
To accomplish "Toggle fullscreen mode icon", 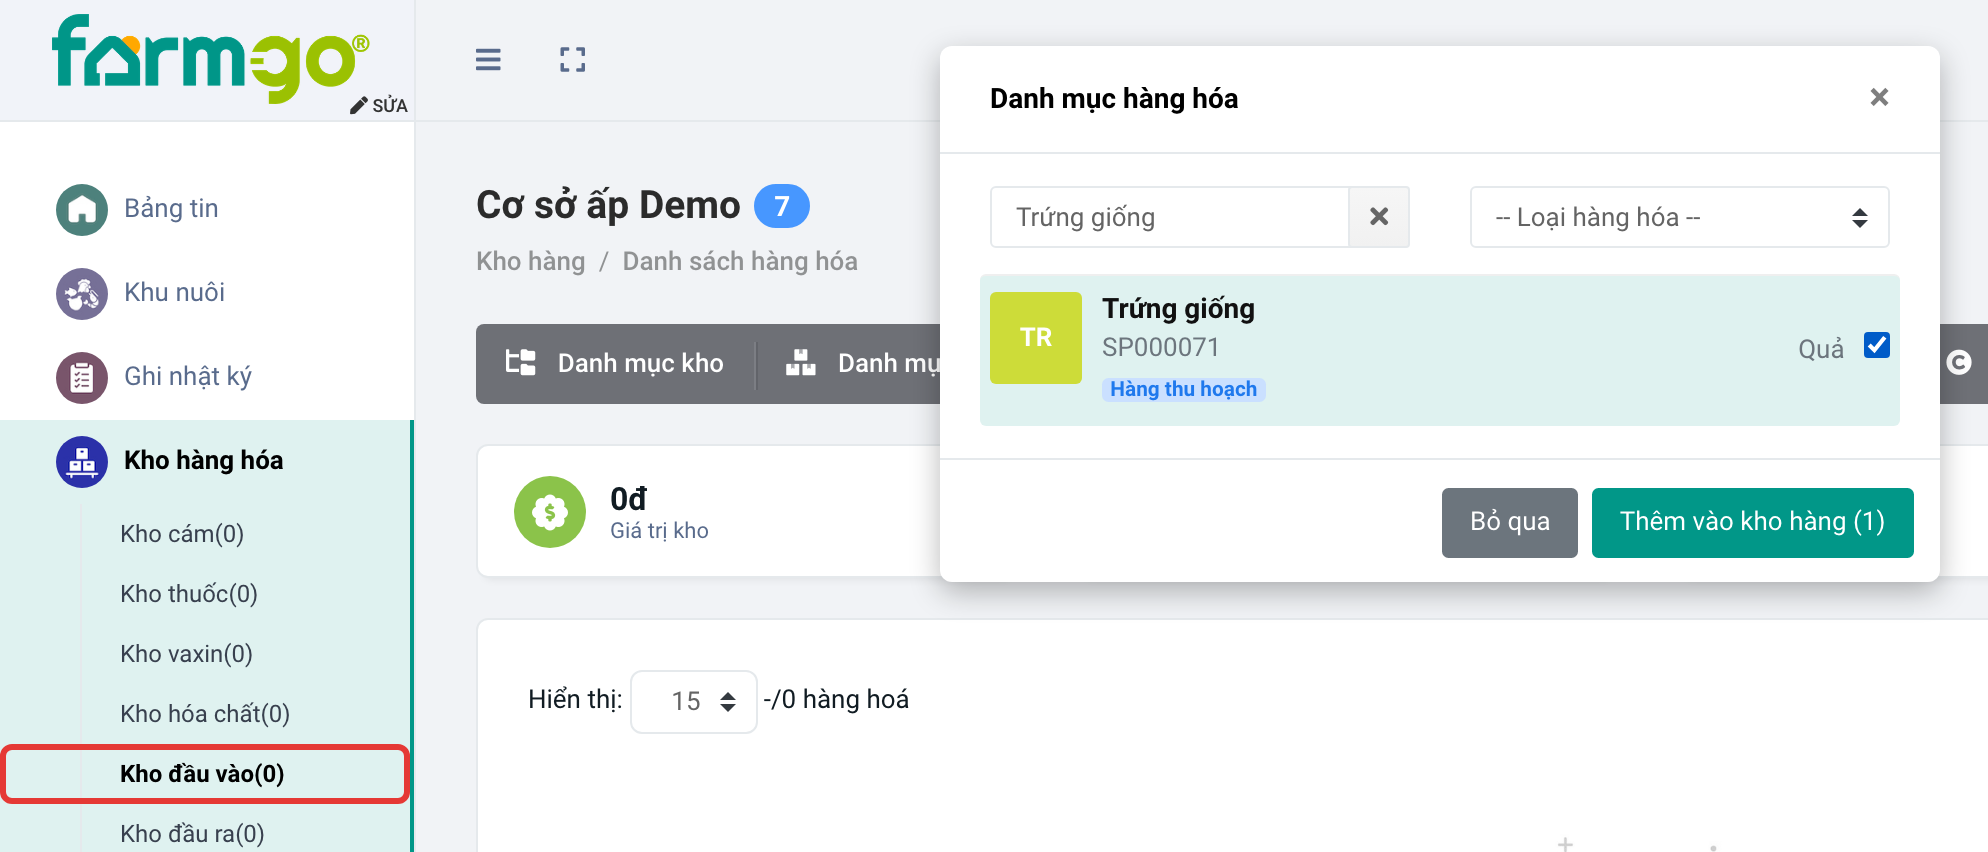I will tap(573, 60).
